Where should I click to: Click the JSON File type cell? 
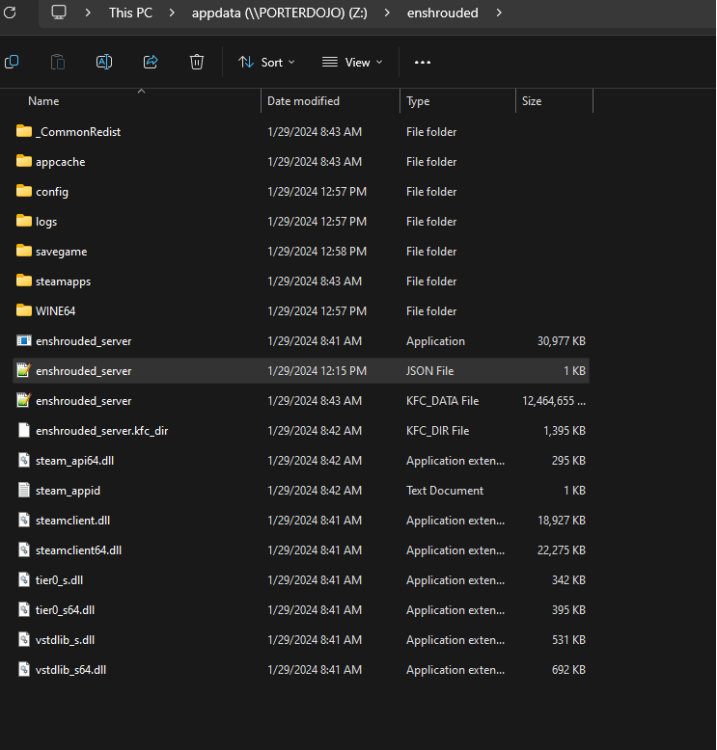click(x=430, y=371)
